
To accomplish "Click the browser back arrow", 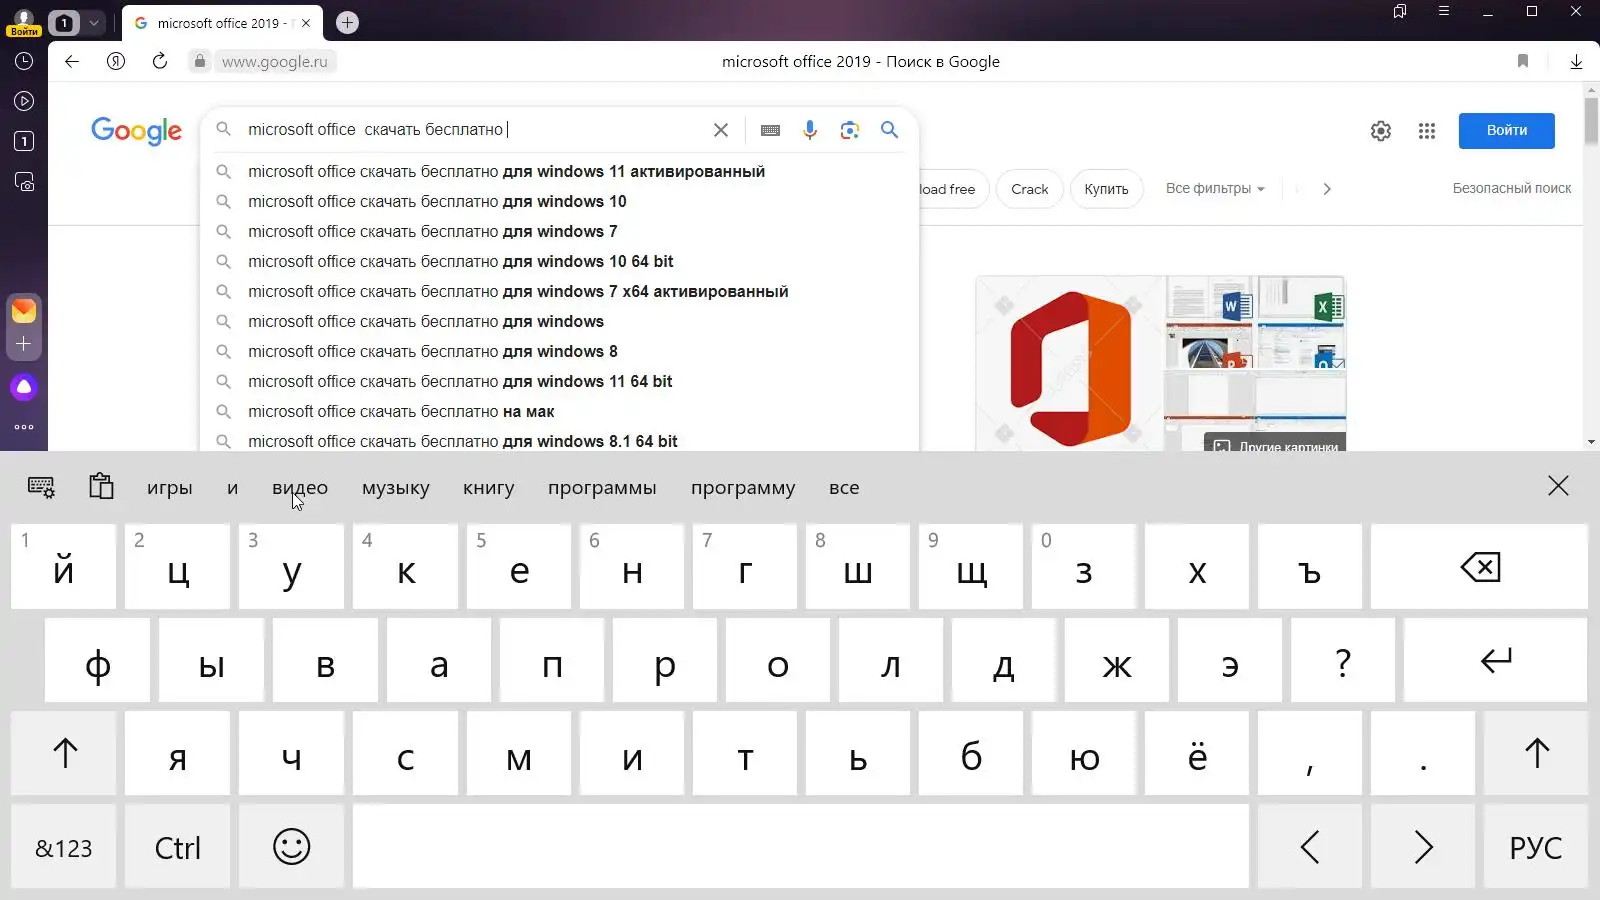I will point(72,61).
